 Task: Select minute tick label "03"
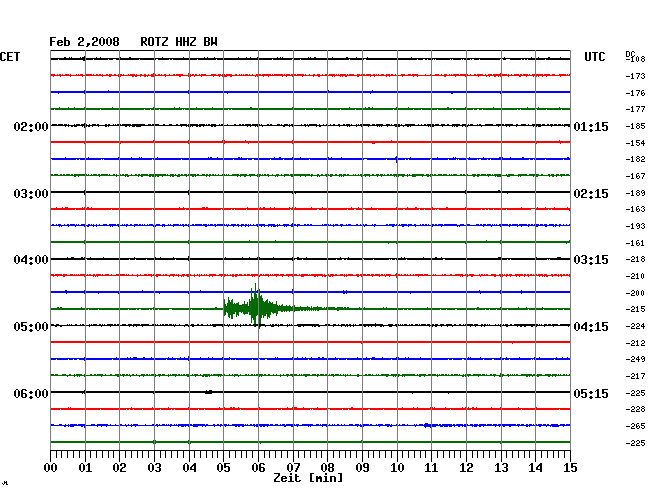click(154, 468)
